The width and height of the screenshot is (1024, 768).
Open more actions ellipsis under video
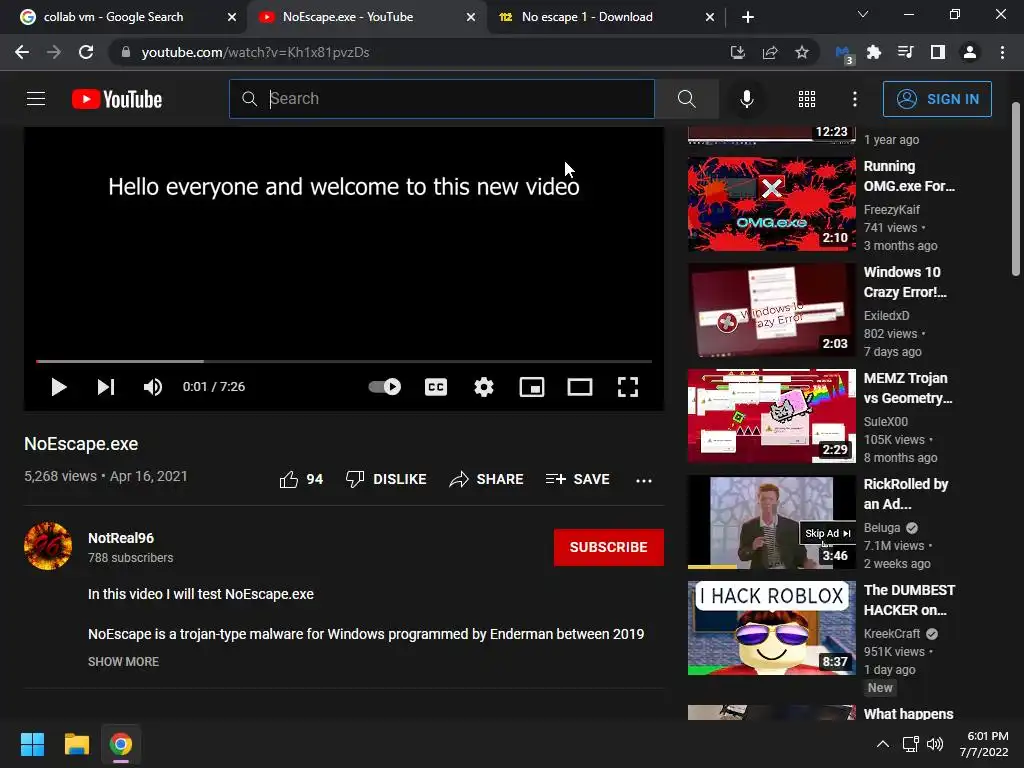click(x=644, y=481)
